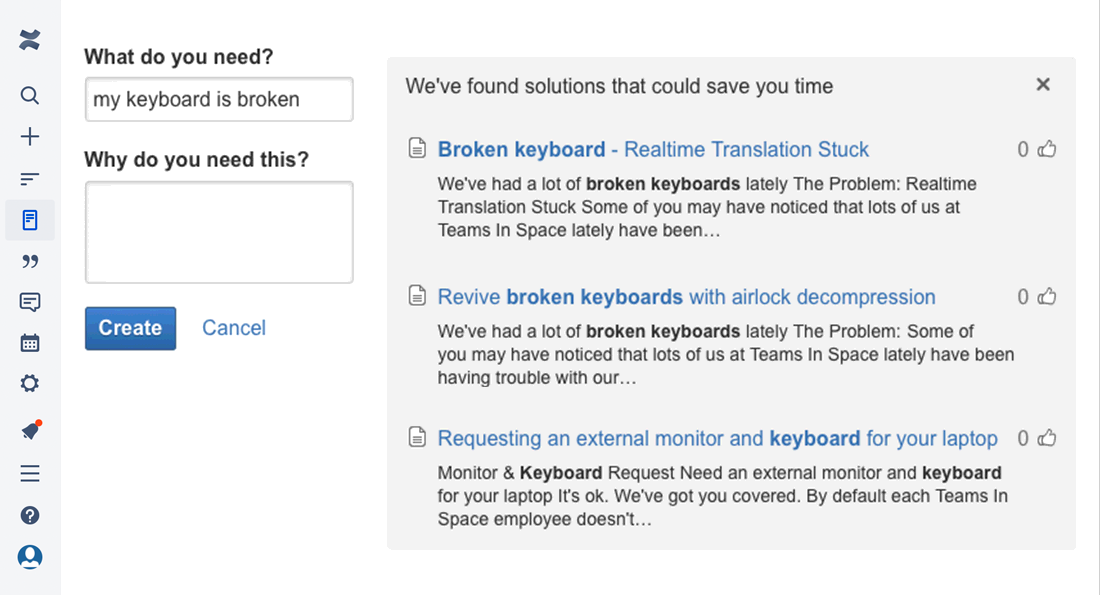Open the help question mark icon
The width and height of the screenshot is (1100, 595).
(30, 515)
